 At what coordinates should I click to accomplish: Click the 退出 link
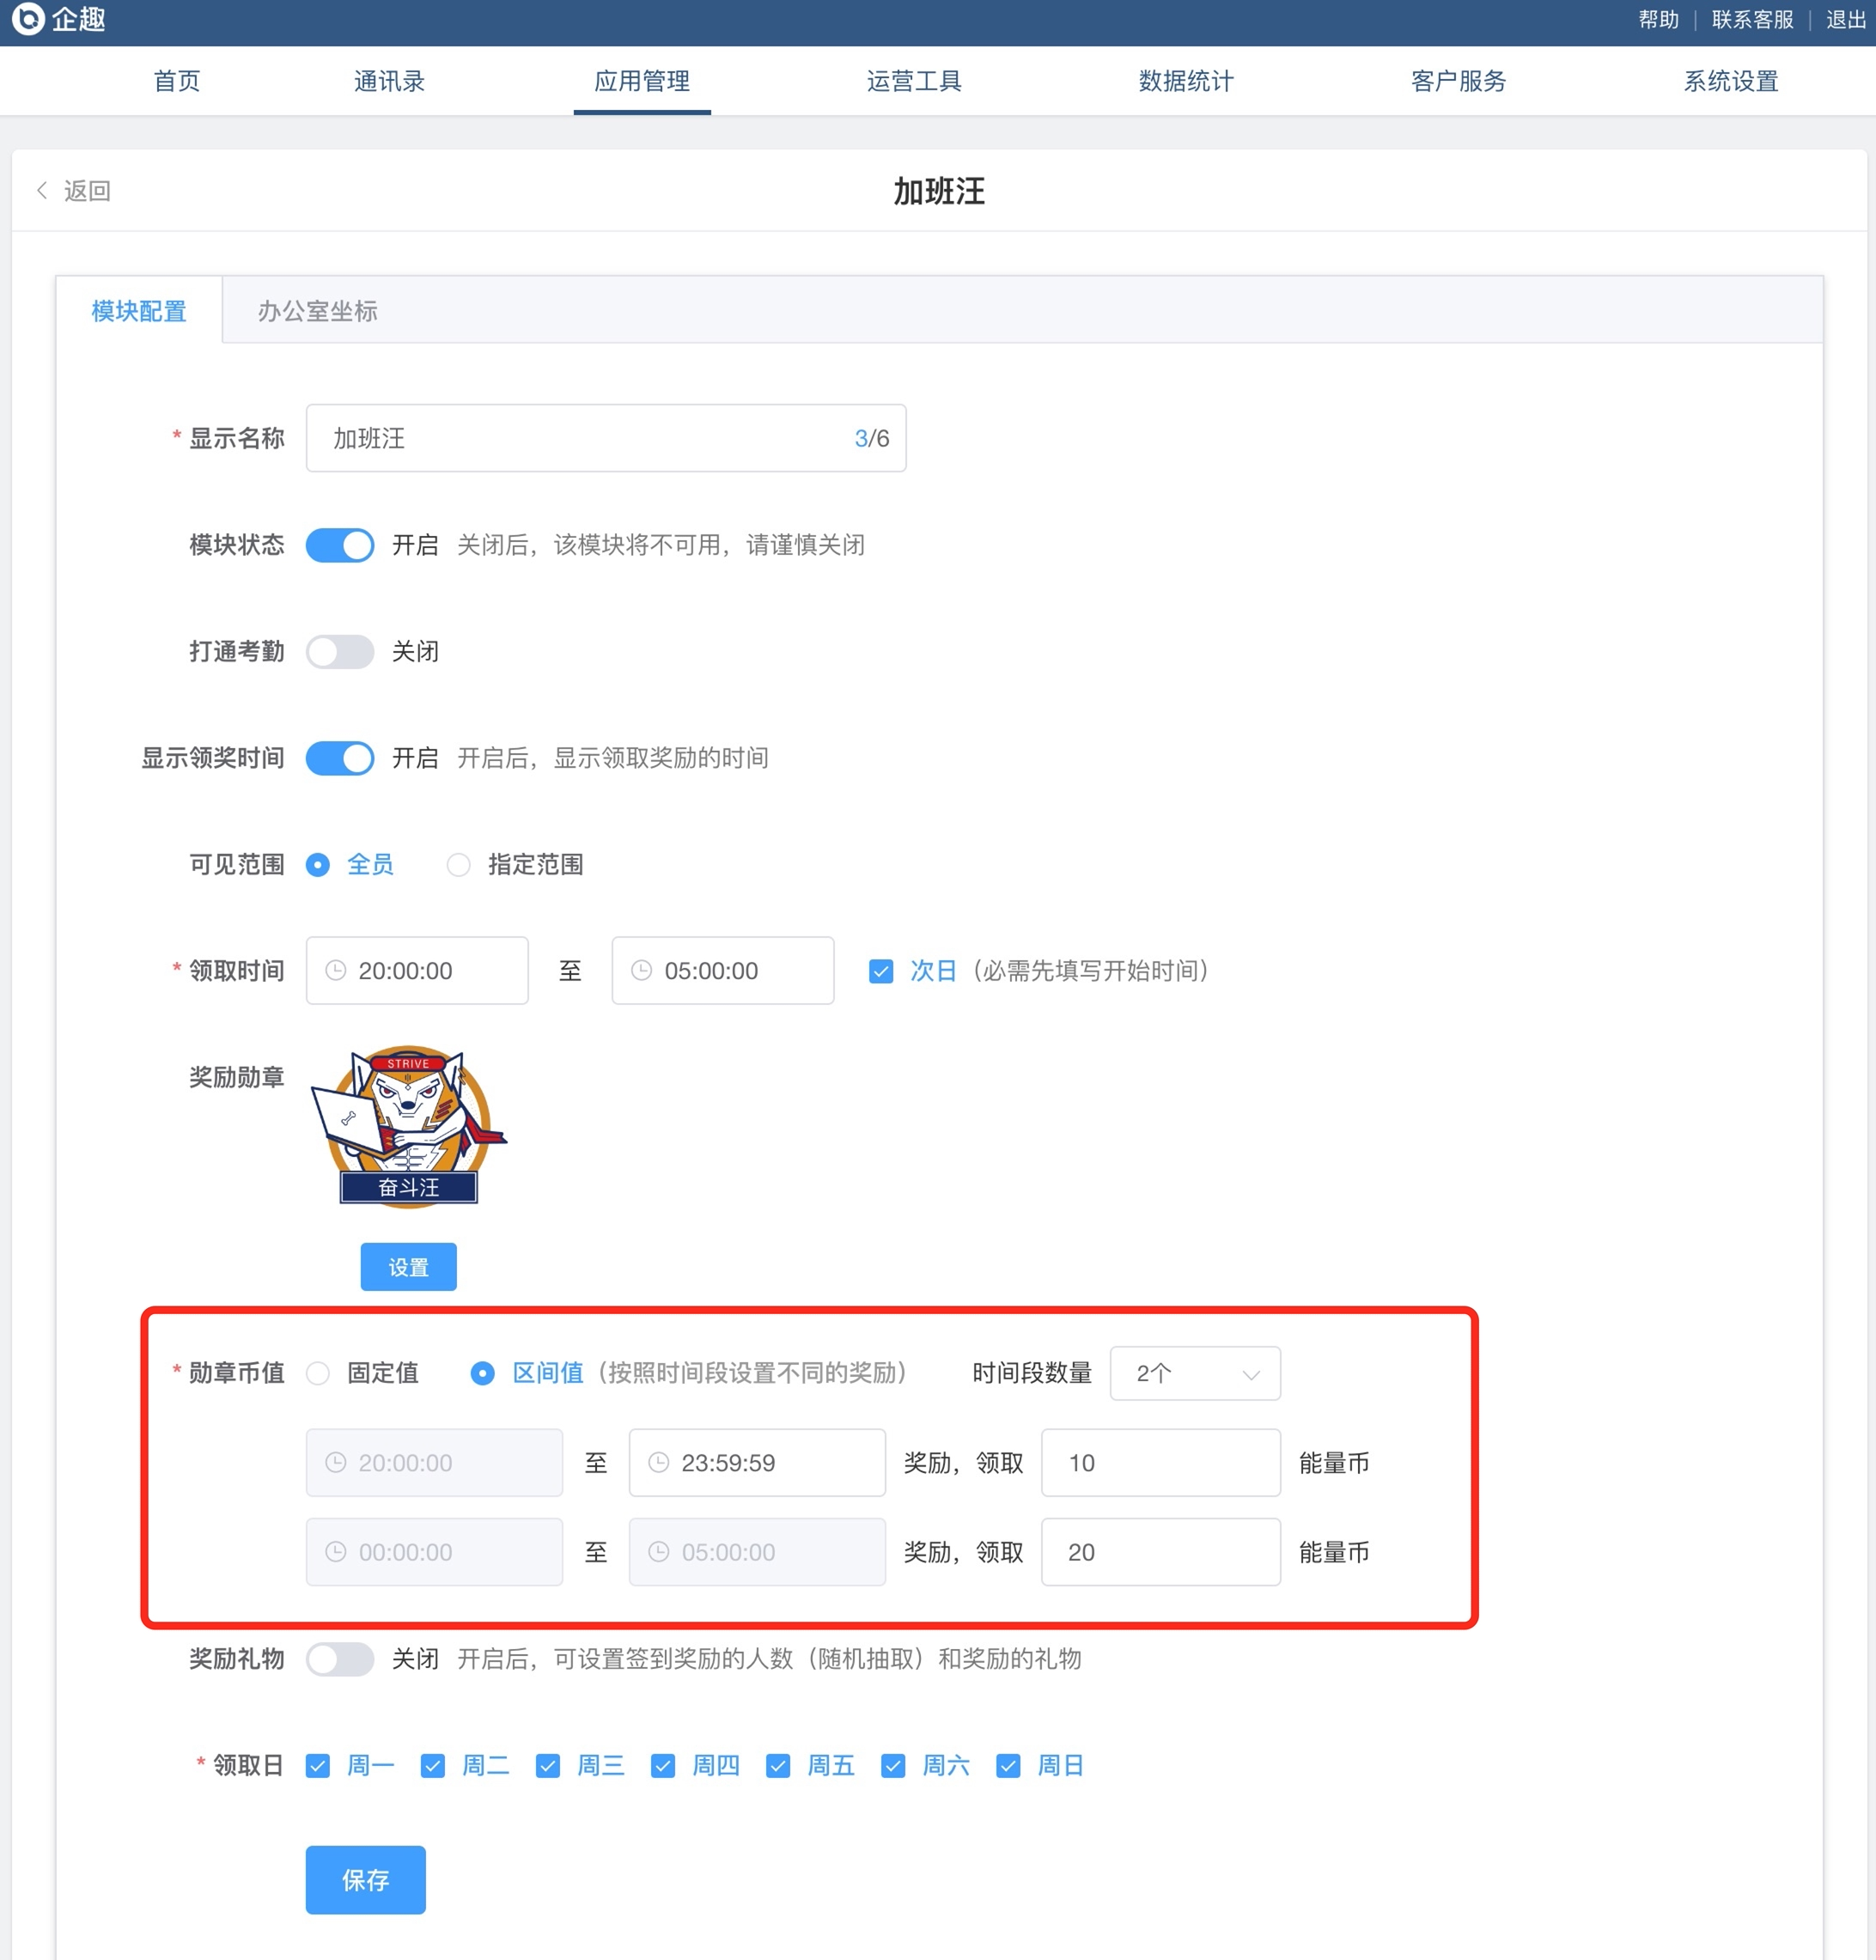point(1846,19)
